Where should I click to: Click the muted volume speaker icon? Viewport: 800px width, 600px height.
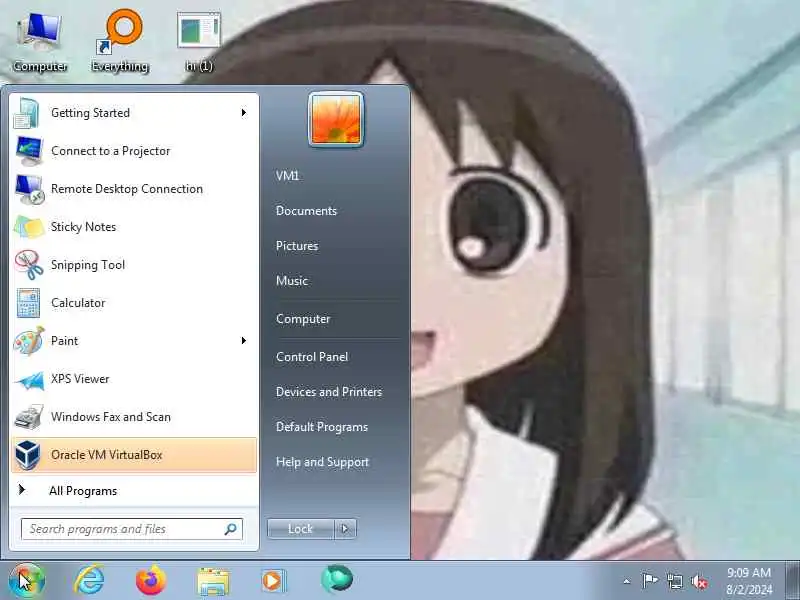(699, 581)
